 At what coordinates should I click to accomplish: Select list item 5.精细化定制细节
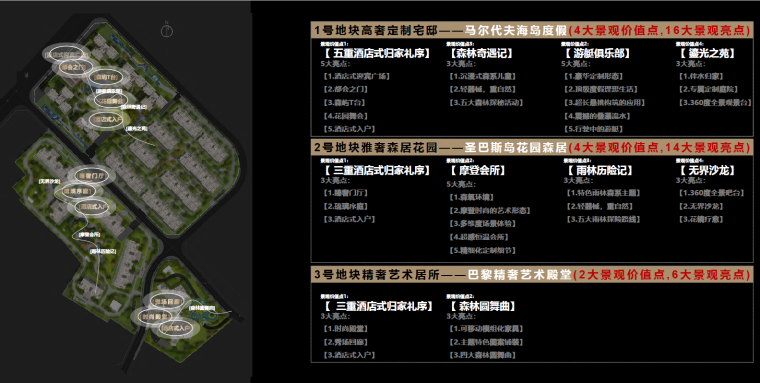click(482, 250)
